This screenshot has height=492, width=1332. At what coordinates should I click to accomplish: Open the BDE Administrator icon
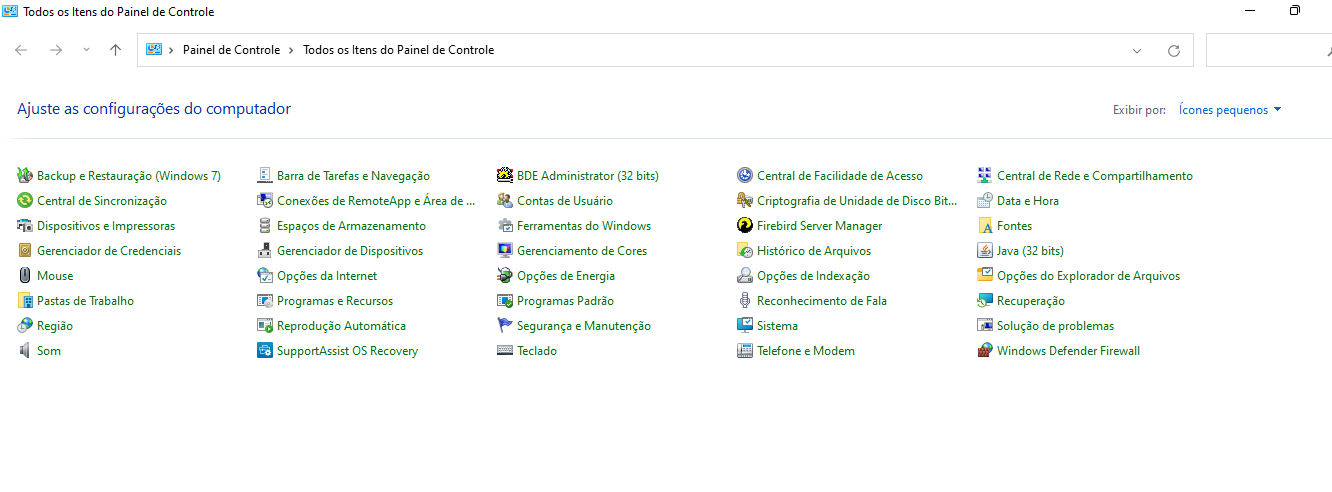click(505, 176)
